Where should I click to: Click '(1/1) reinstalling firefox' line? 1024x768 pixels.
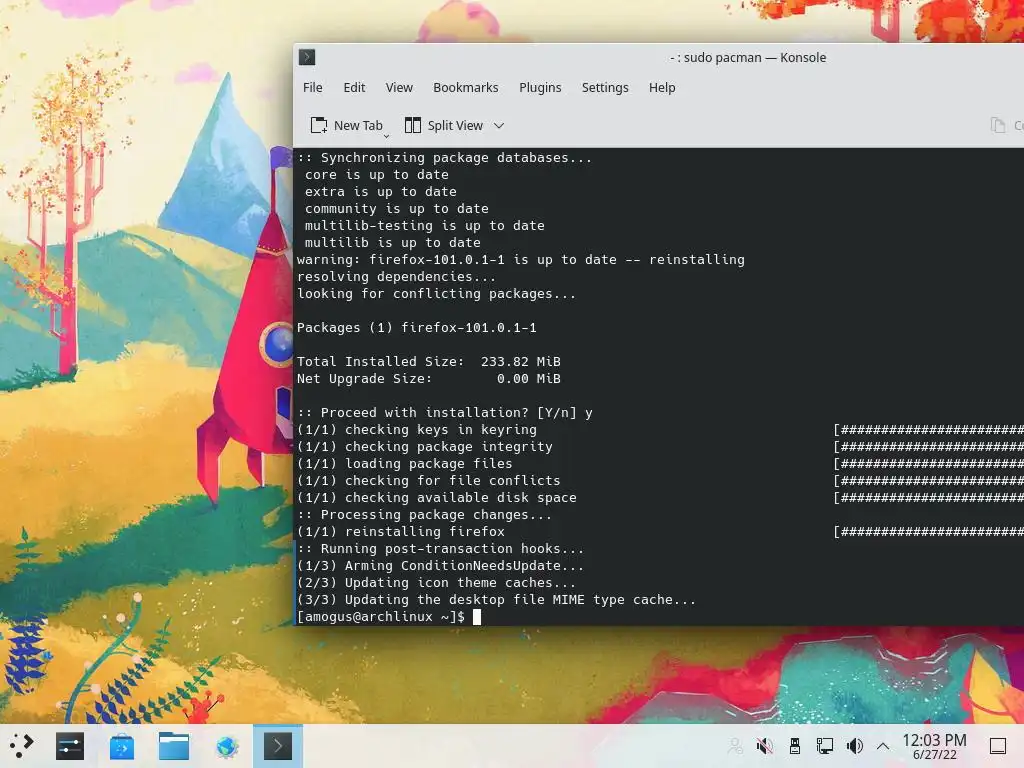[x=401, y=532]
